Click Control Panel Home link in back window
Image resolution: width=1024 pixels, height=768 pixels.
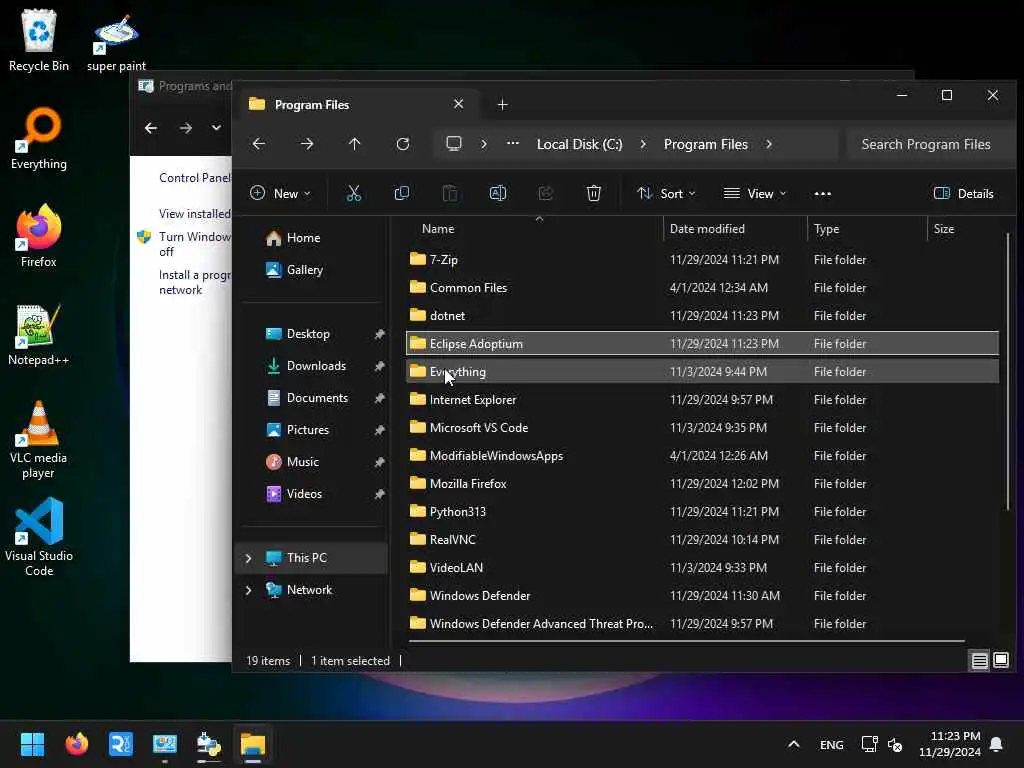point(195,178)
